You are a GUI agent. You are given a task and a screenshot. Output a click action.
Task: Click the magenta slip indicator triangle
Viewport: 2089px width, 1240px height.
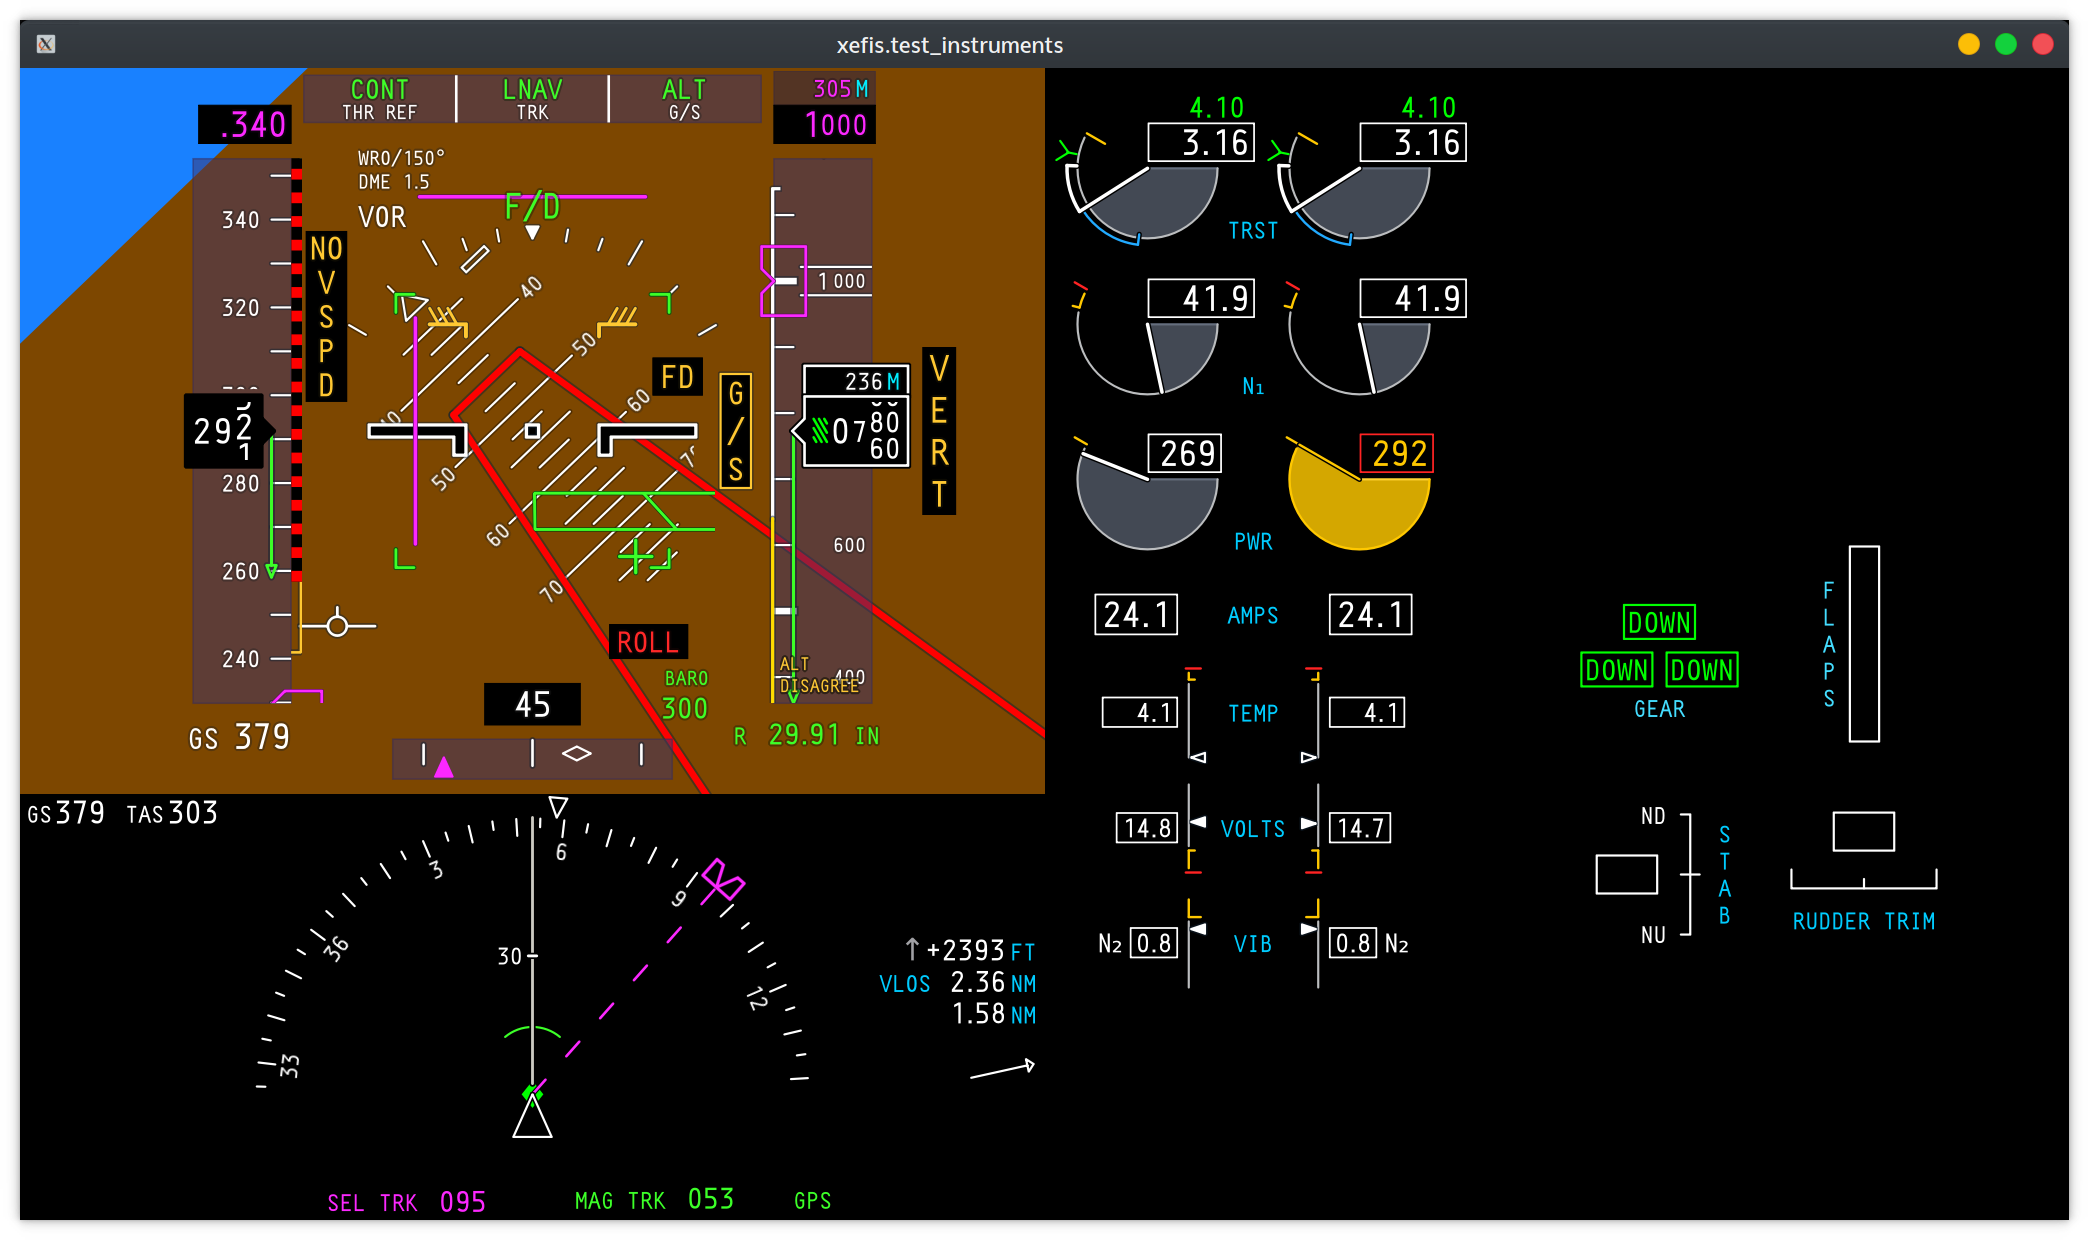click(444, 767)
